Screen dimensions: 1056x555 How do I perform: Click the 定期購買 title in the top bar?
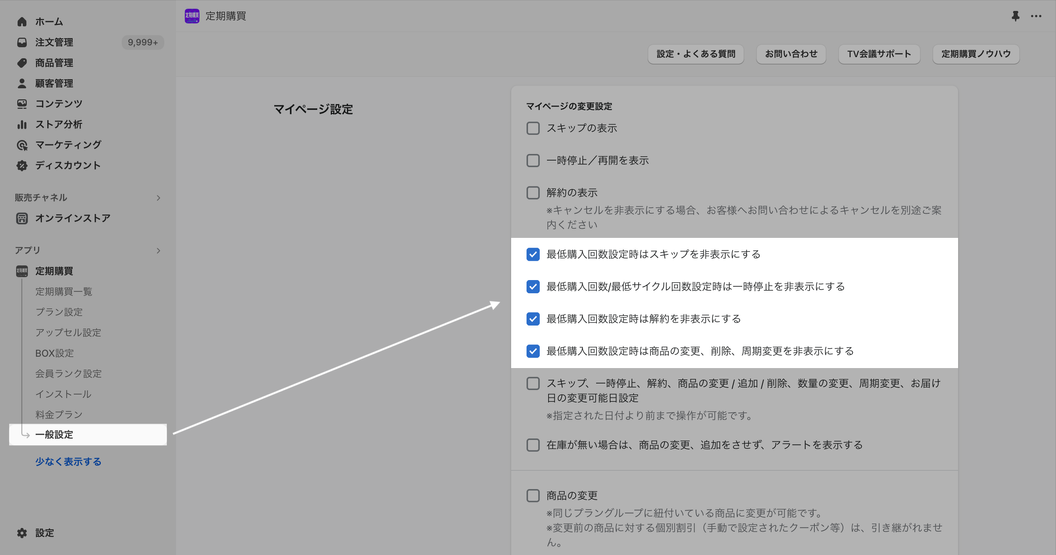coord(226,16)
